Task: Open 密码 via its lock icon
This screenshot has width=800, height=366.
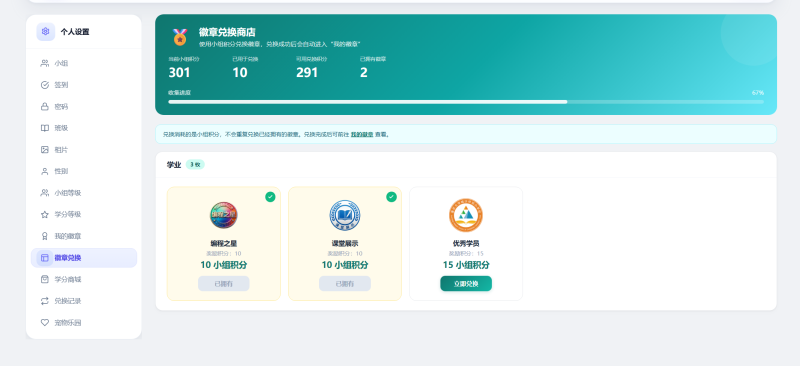Action: click(x=45, y=107)
